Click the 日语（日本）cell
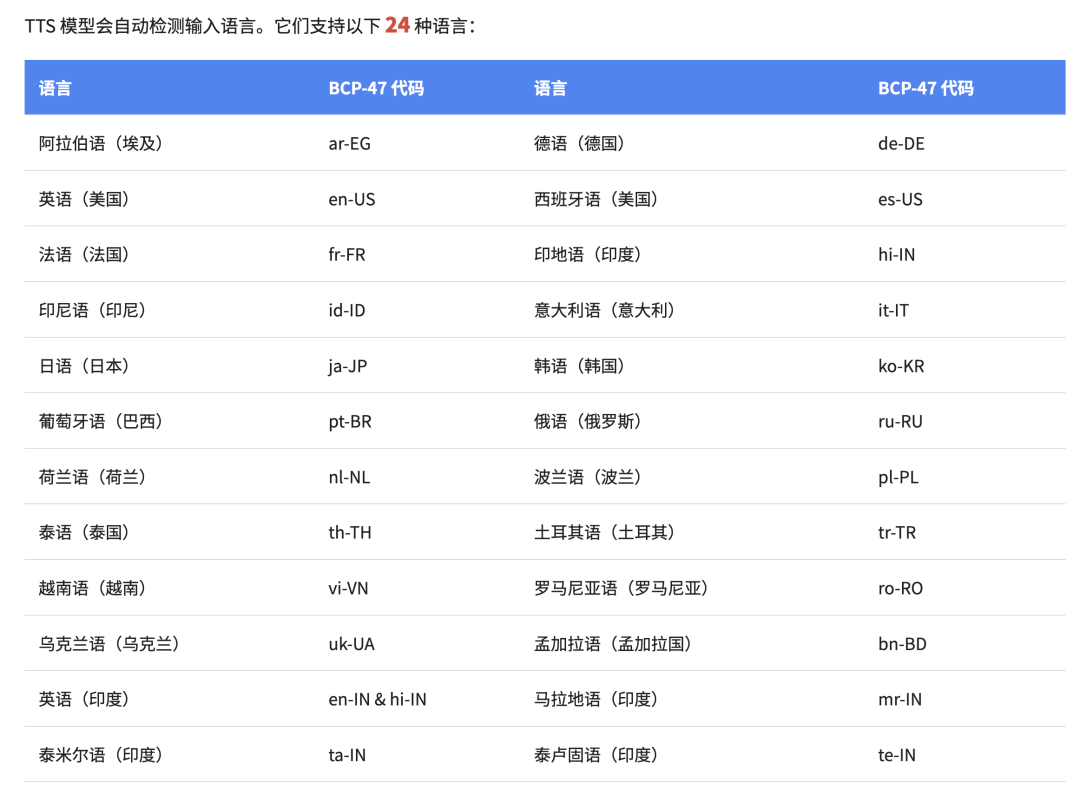Viewport: 1080px width, 803px height. pyautogui.click(x=84, y=366)
